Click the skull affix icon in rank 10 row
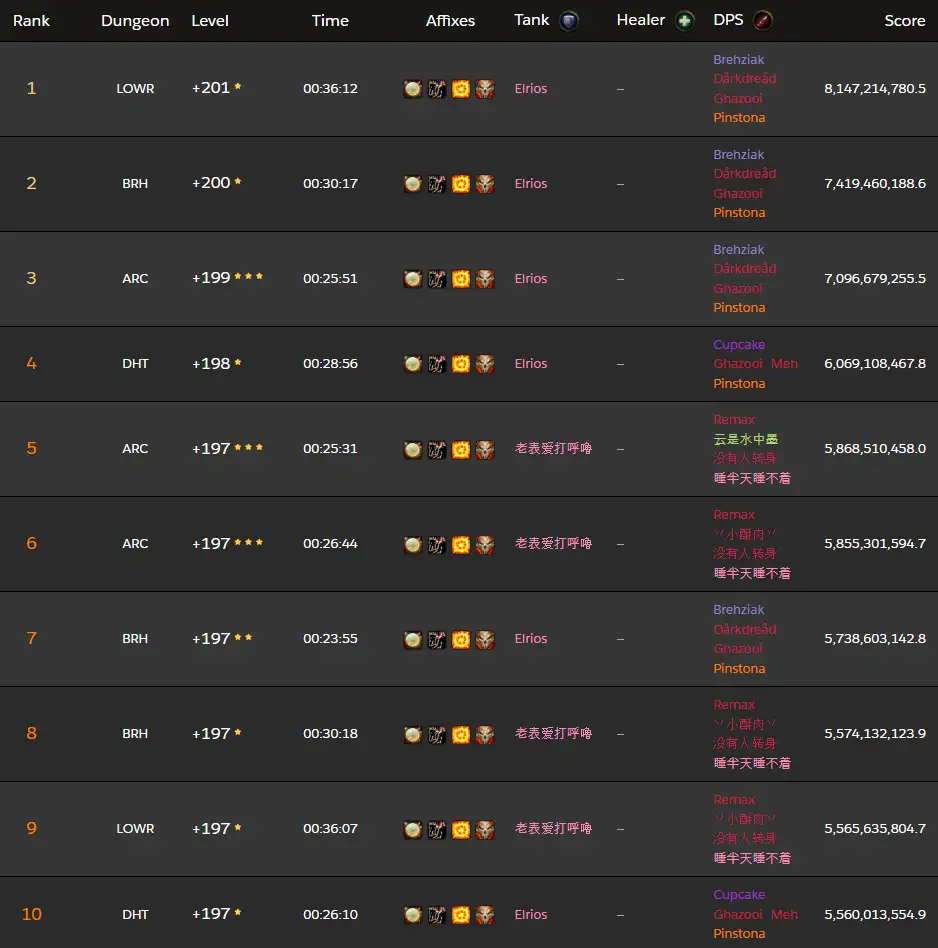 click(x=485, y=915)
